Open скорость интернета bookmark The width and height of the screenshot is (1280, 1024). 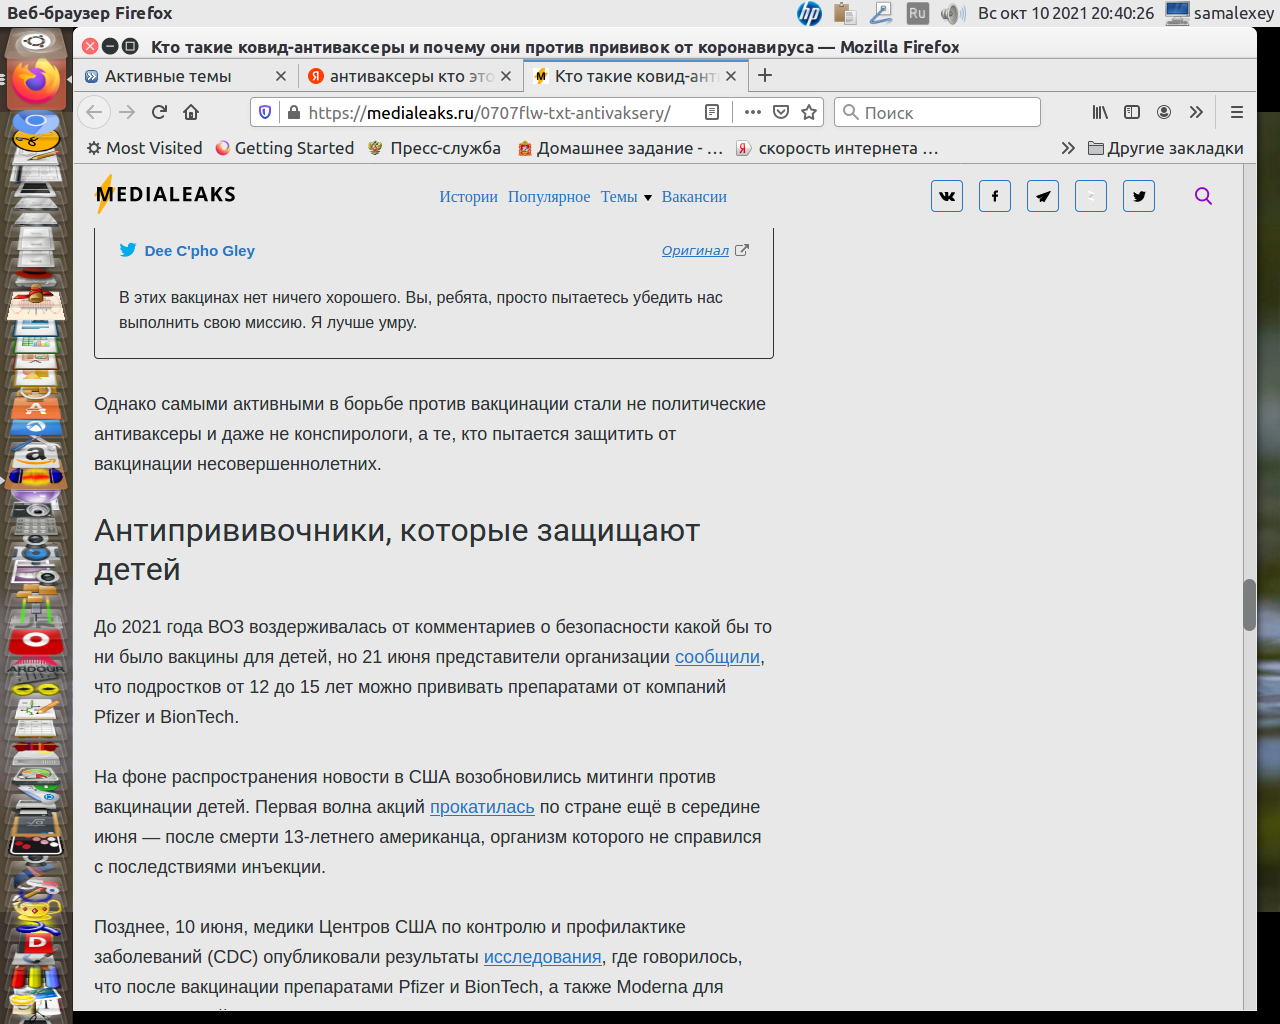tap(837, 148)
